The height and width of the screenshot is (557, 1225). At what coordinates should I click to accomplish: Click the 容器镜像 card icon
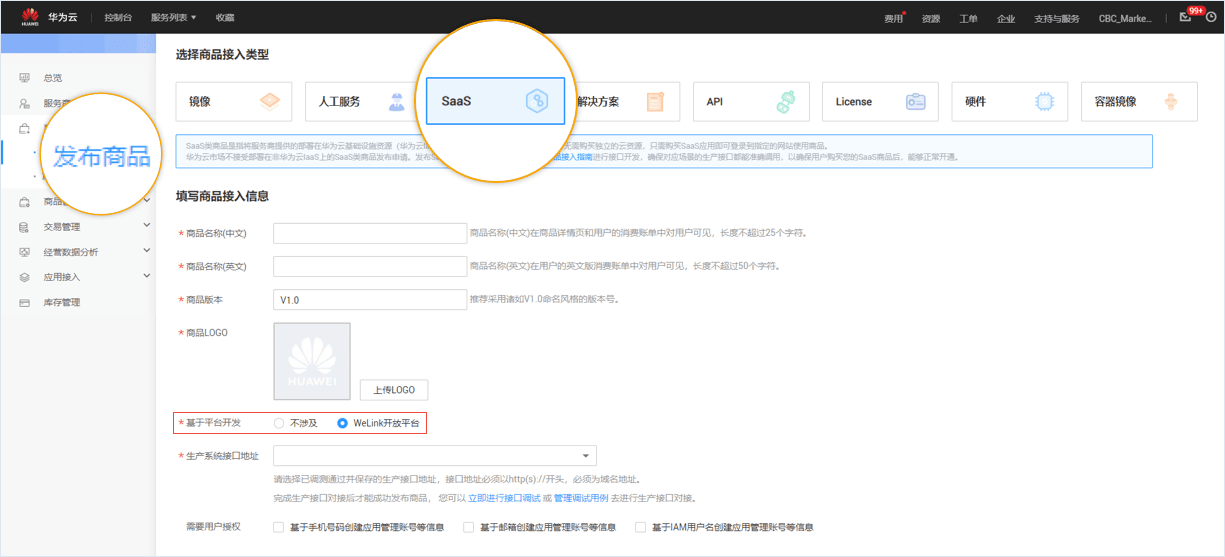(1172, 101)
